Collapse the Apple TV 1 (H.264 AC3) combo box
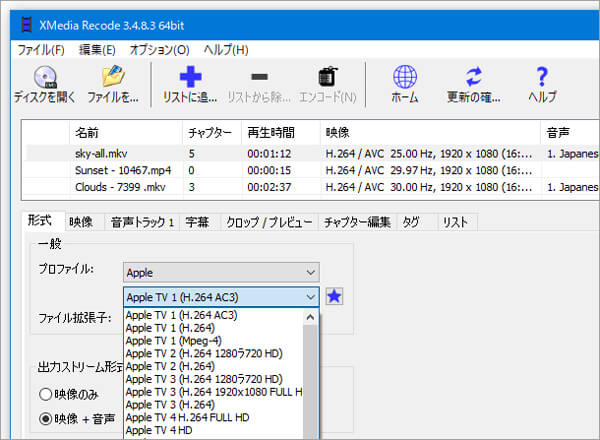This screenshot has width=600, height=440. (x=221, y=297)
